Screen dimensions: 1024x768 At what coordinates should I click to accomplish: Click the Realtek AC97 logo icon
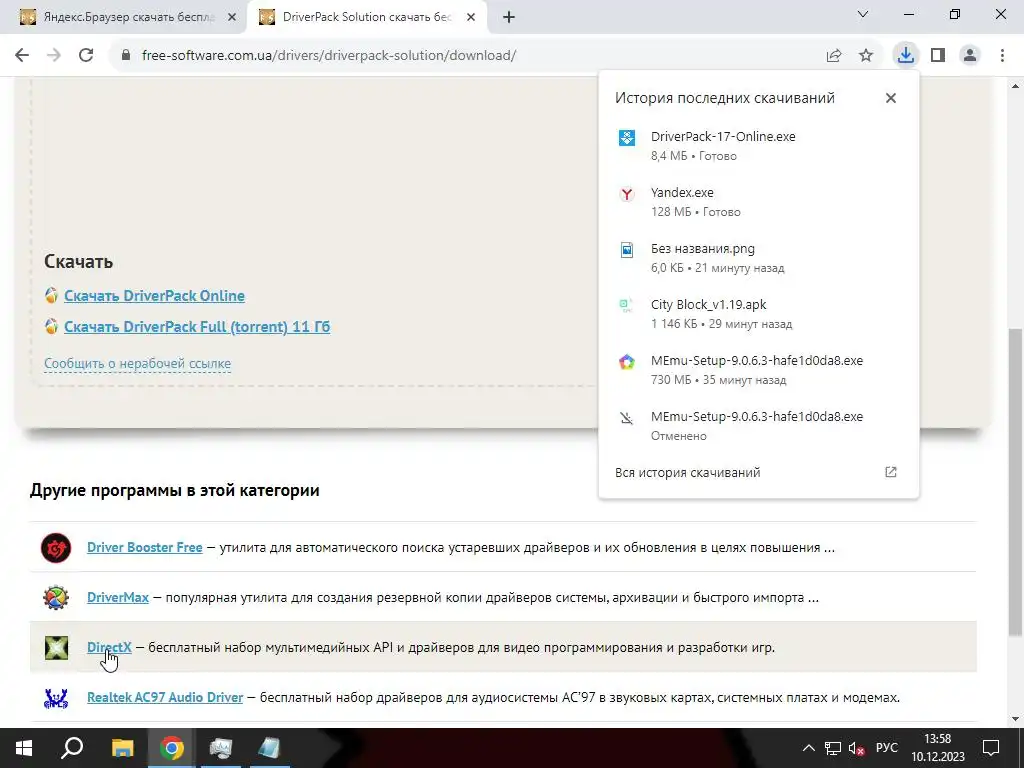tap(56, 698)
